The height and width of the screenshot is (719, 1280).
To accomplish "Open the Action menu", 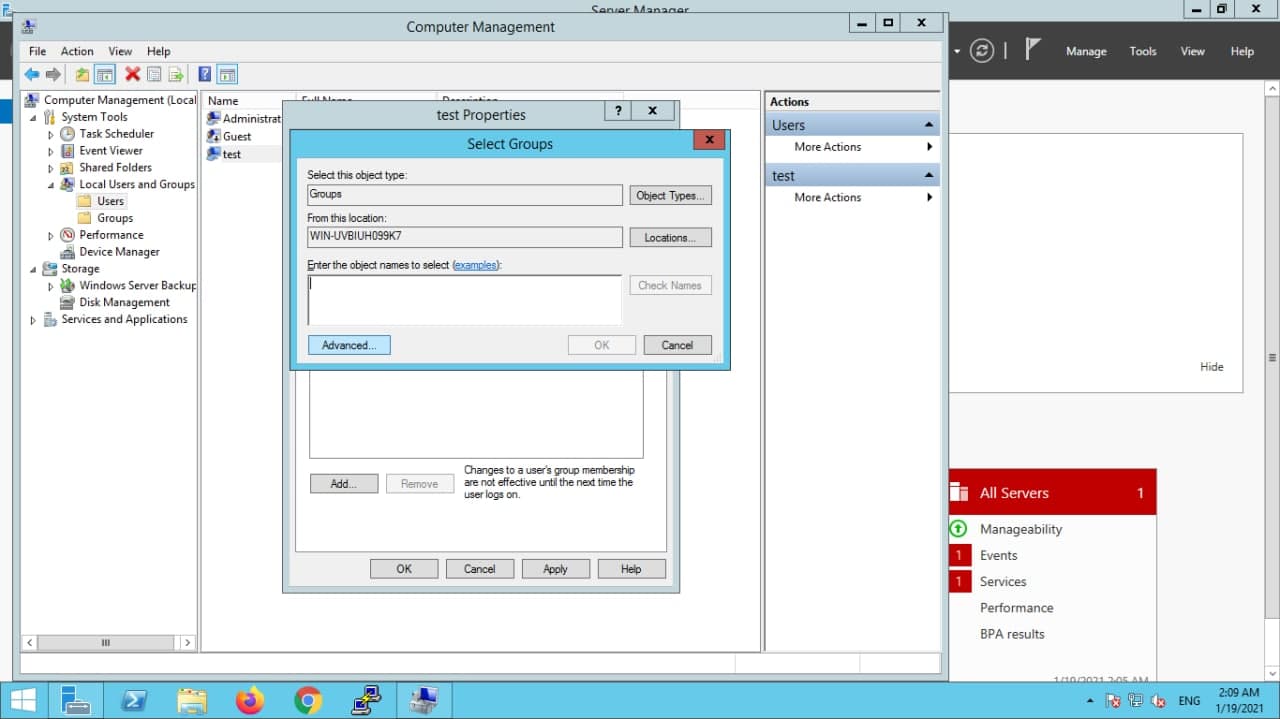I will (x=77, y=51).
